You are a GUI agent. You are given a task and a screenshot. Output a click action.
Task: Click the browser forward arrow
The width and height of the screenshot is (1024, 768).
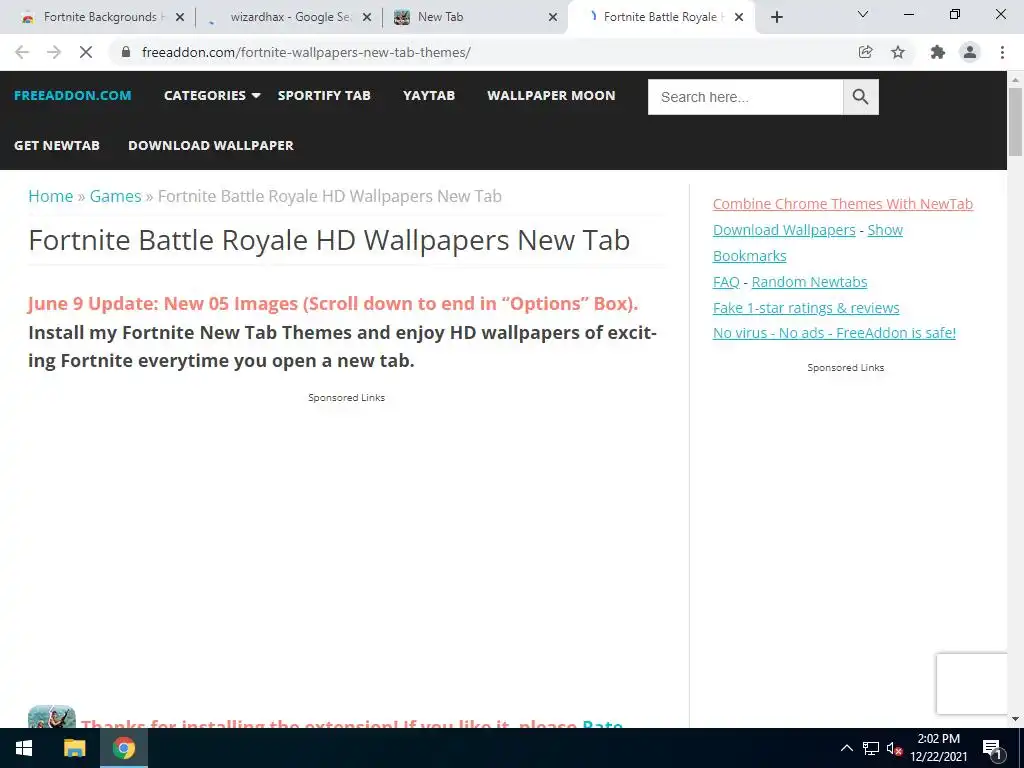[54, 52]
